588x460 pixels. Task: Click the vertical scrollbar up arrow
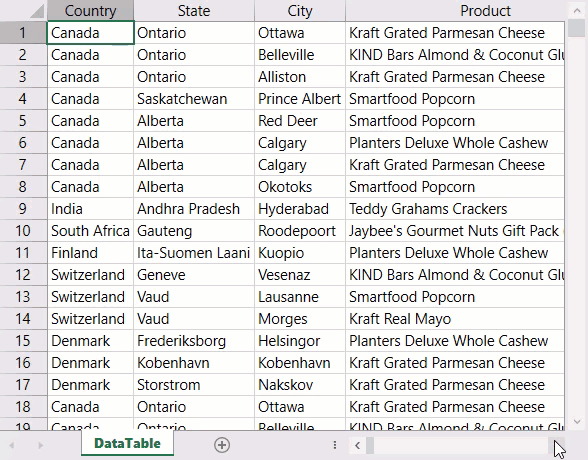click(x=577, y=11)
